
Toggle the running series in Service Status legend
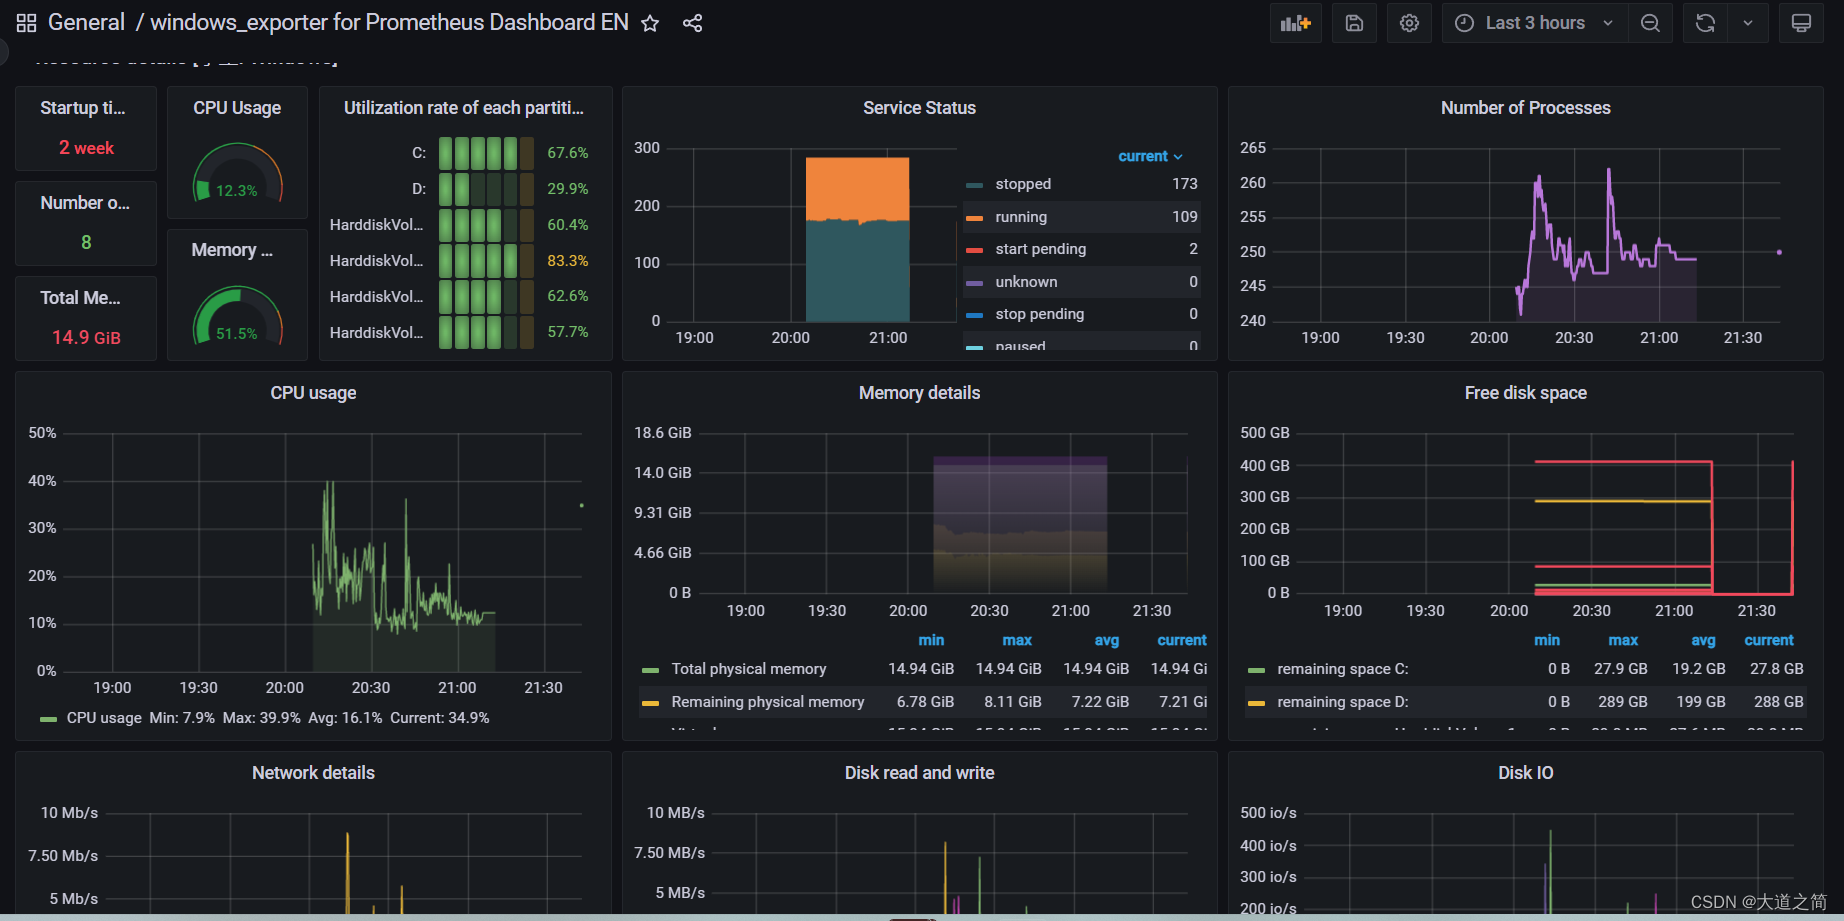1021,217
